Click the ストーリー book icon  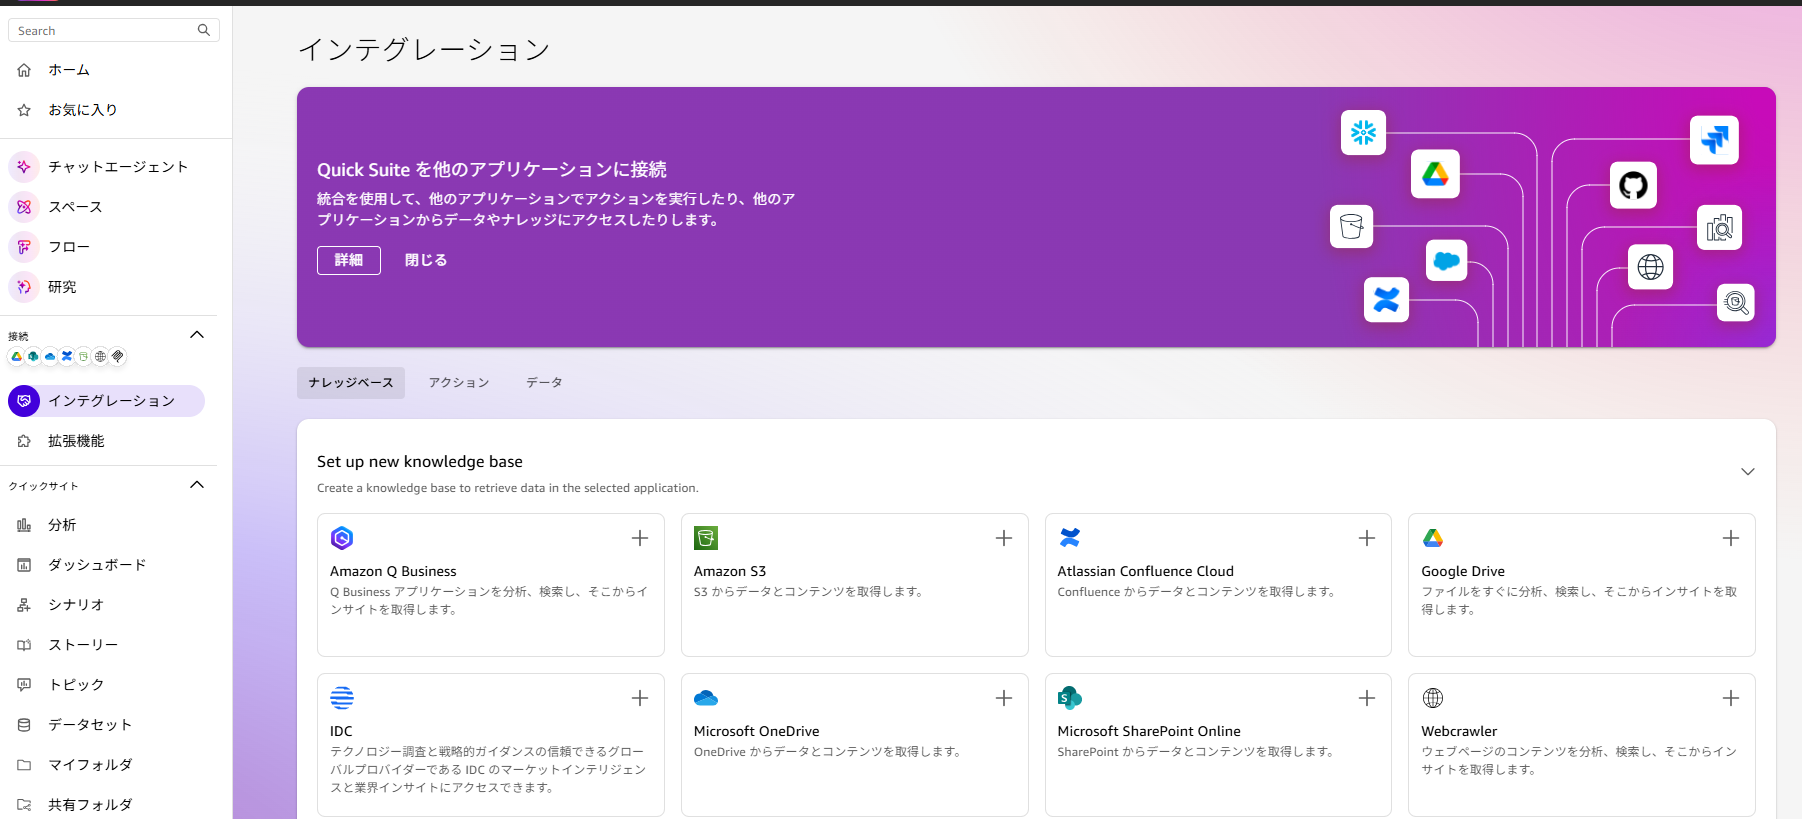pos(24,645)
